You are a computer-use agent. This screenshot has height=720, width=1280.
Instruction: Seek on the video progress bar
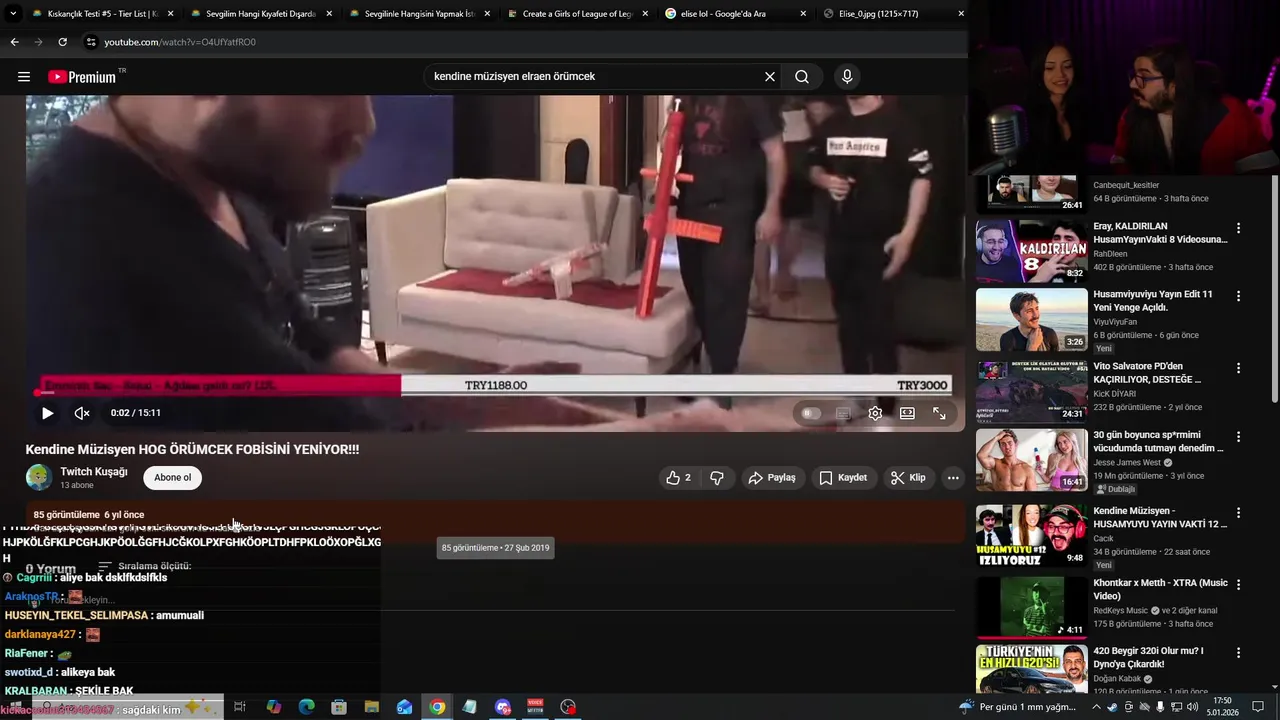(x=495, y=394)
